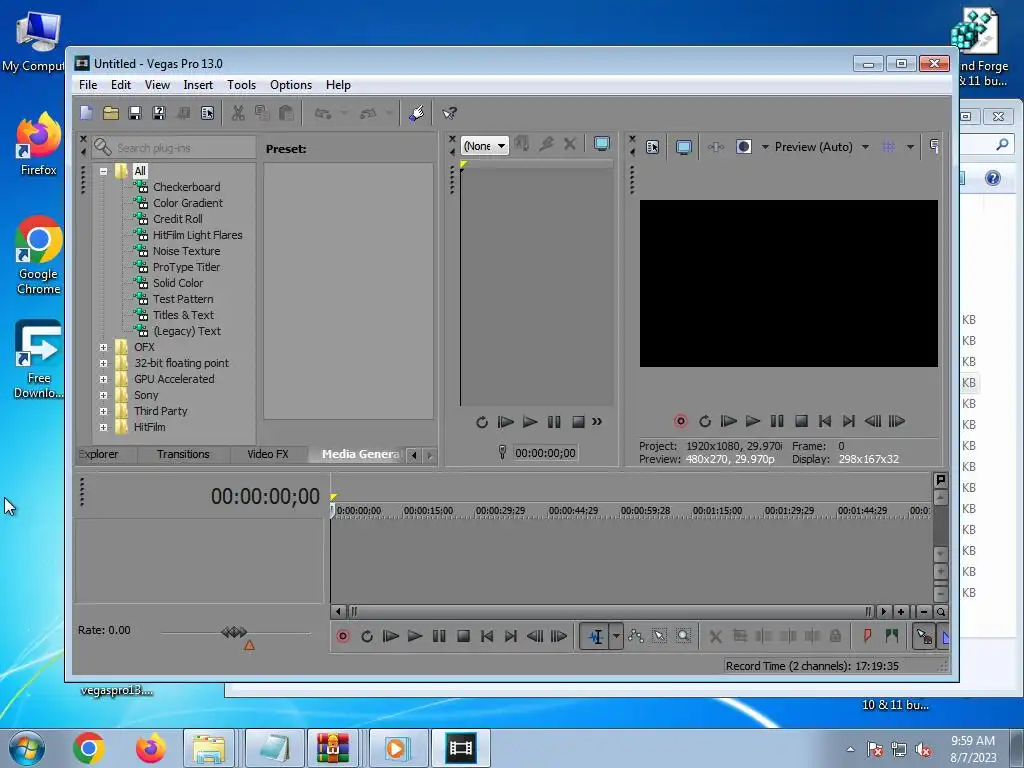Select ProType Titler in the list

click(186, 267)
